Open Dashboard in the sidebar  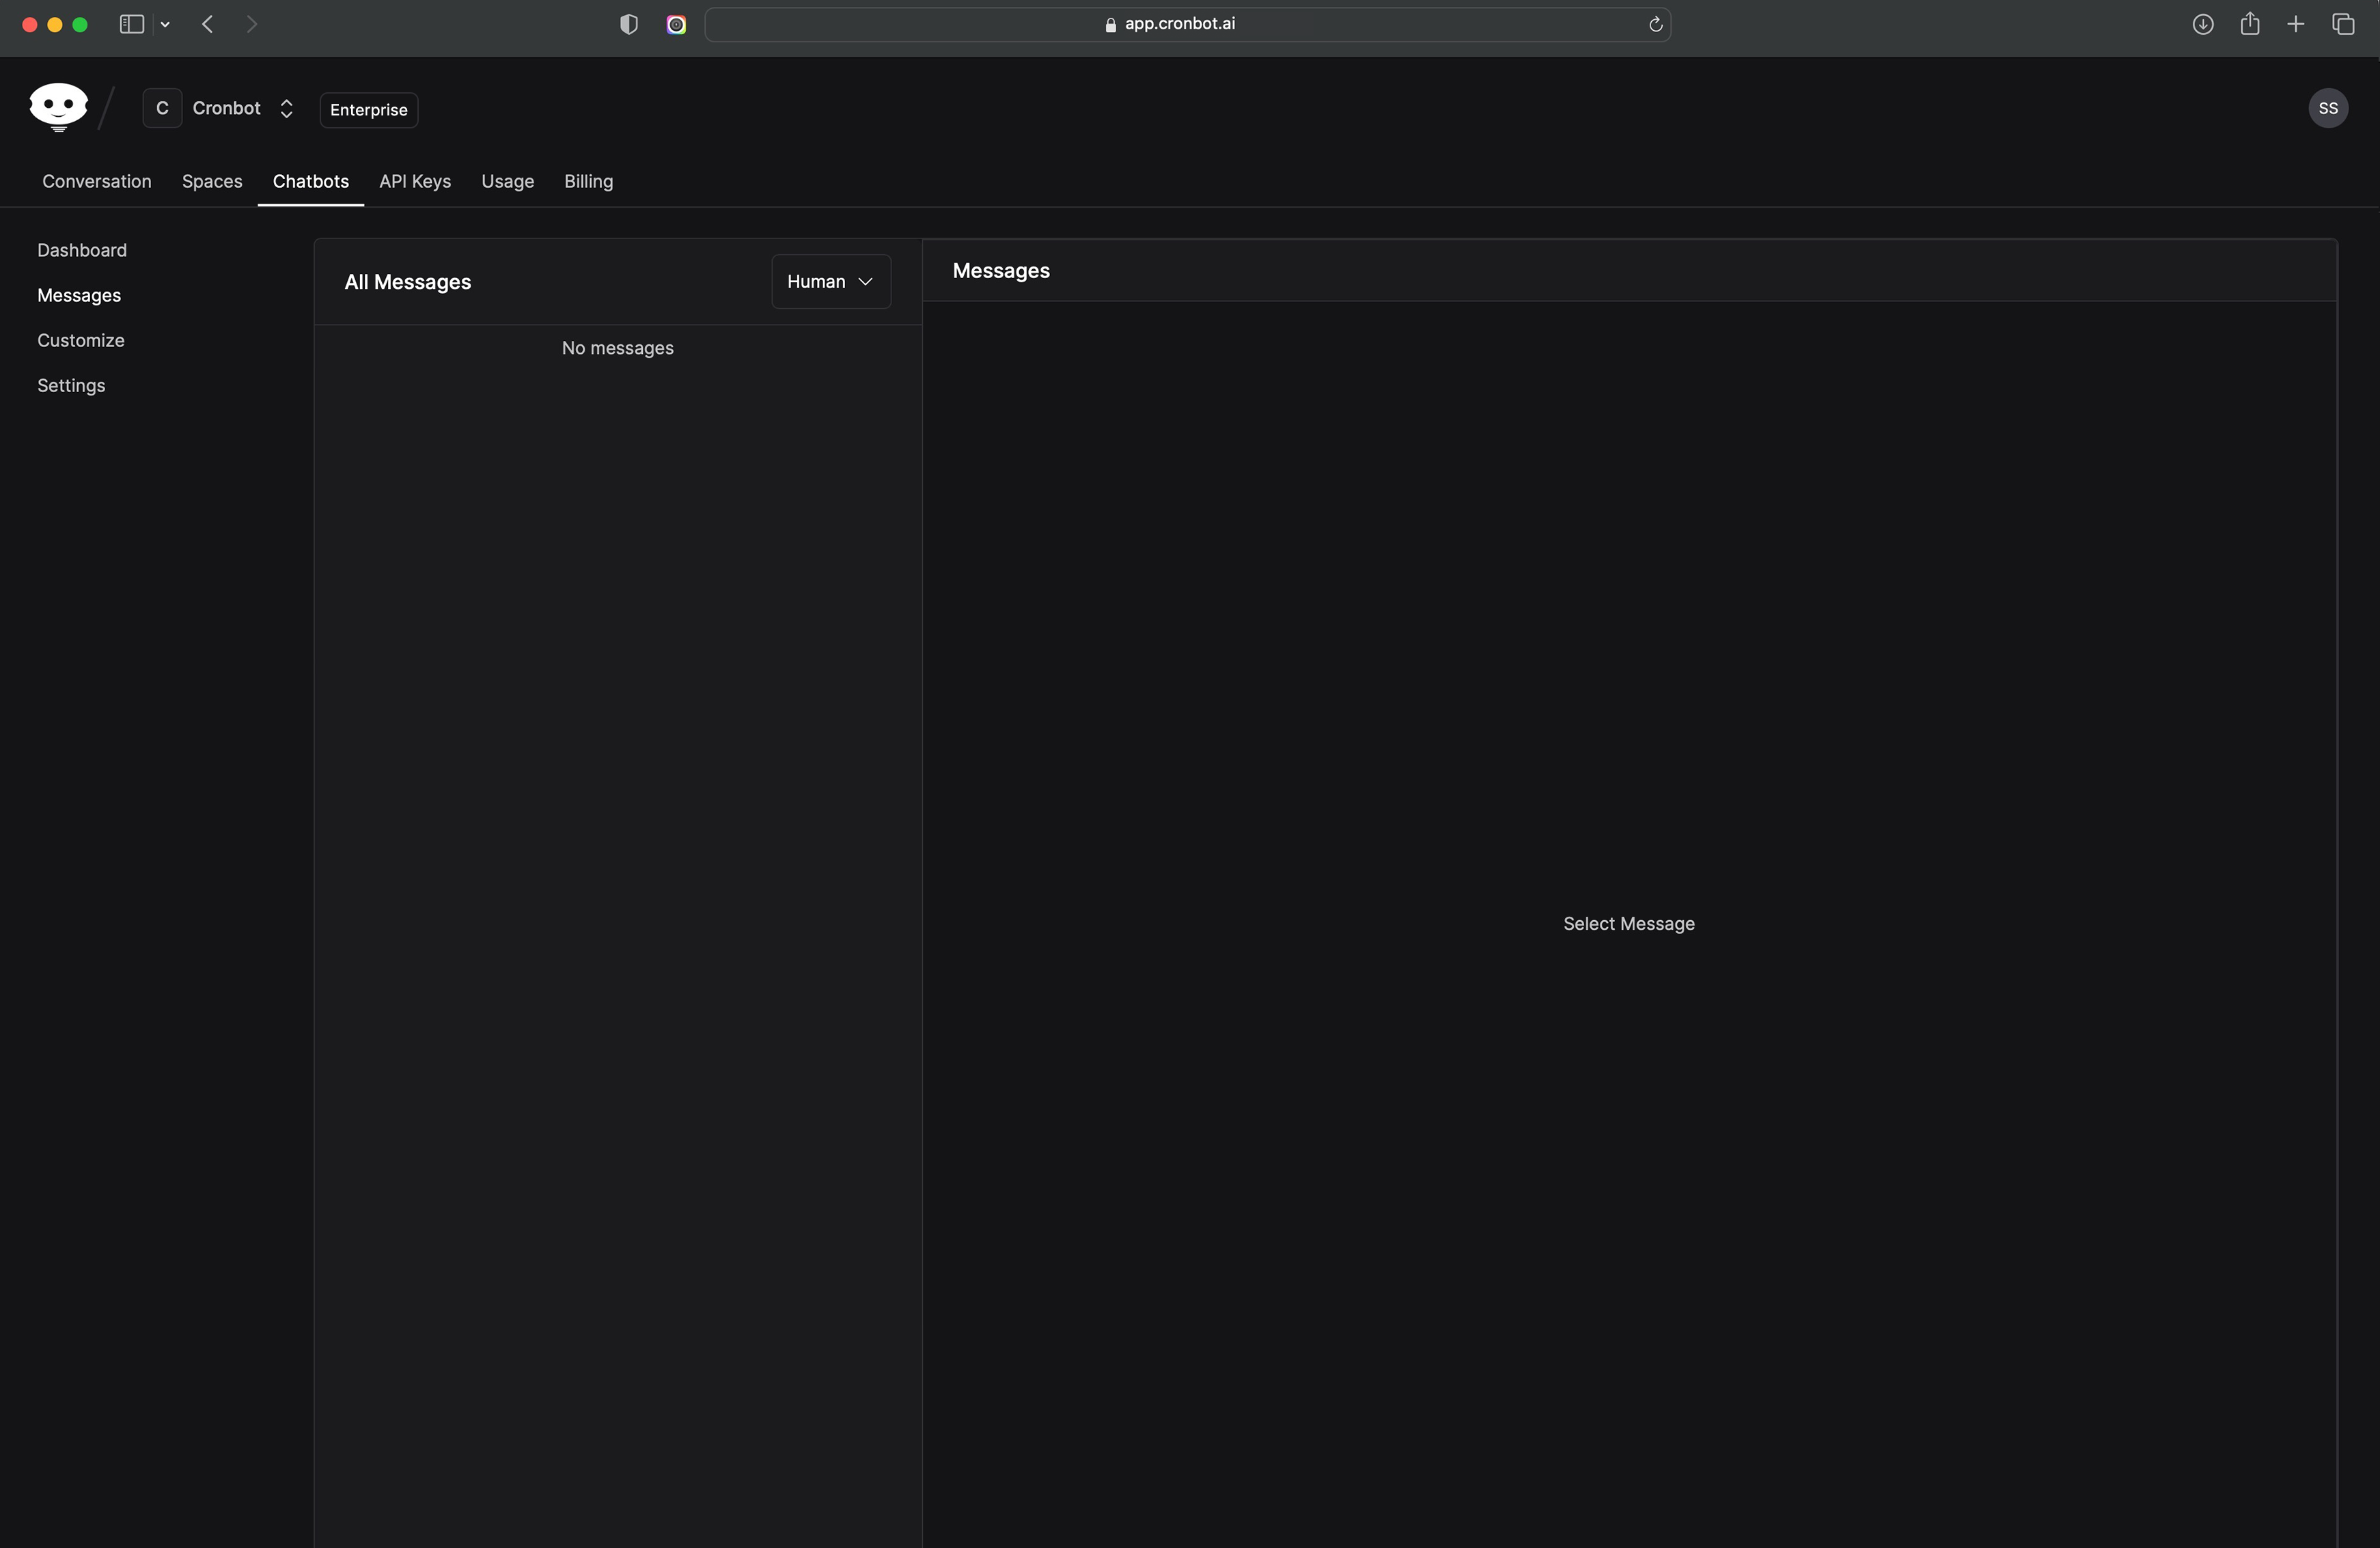pos(82,250)
